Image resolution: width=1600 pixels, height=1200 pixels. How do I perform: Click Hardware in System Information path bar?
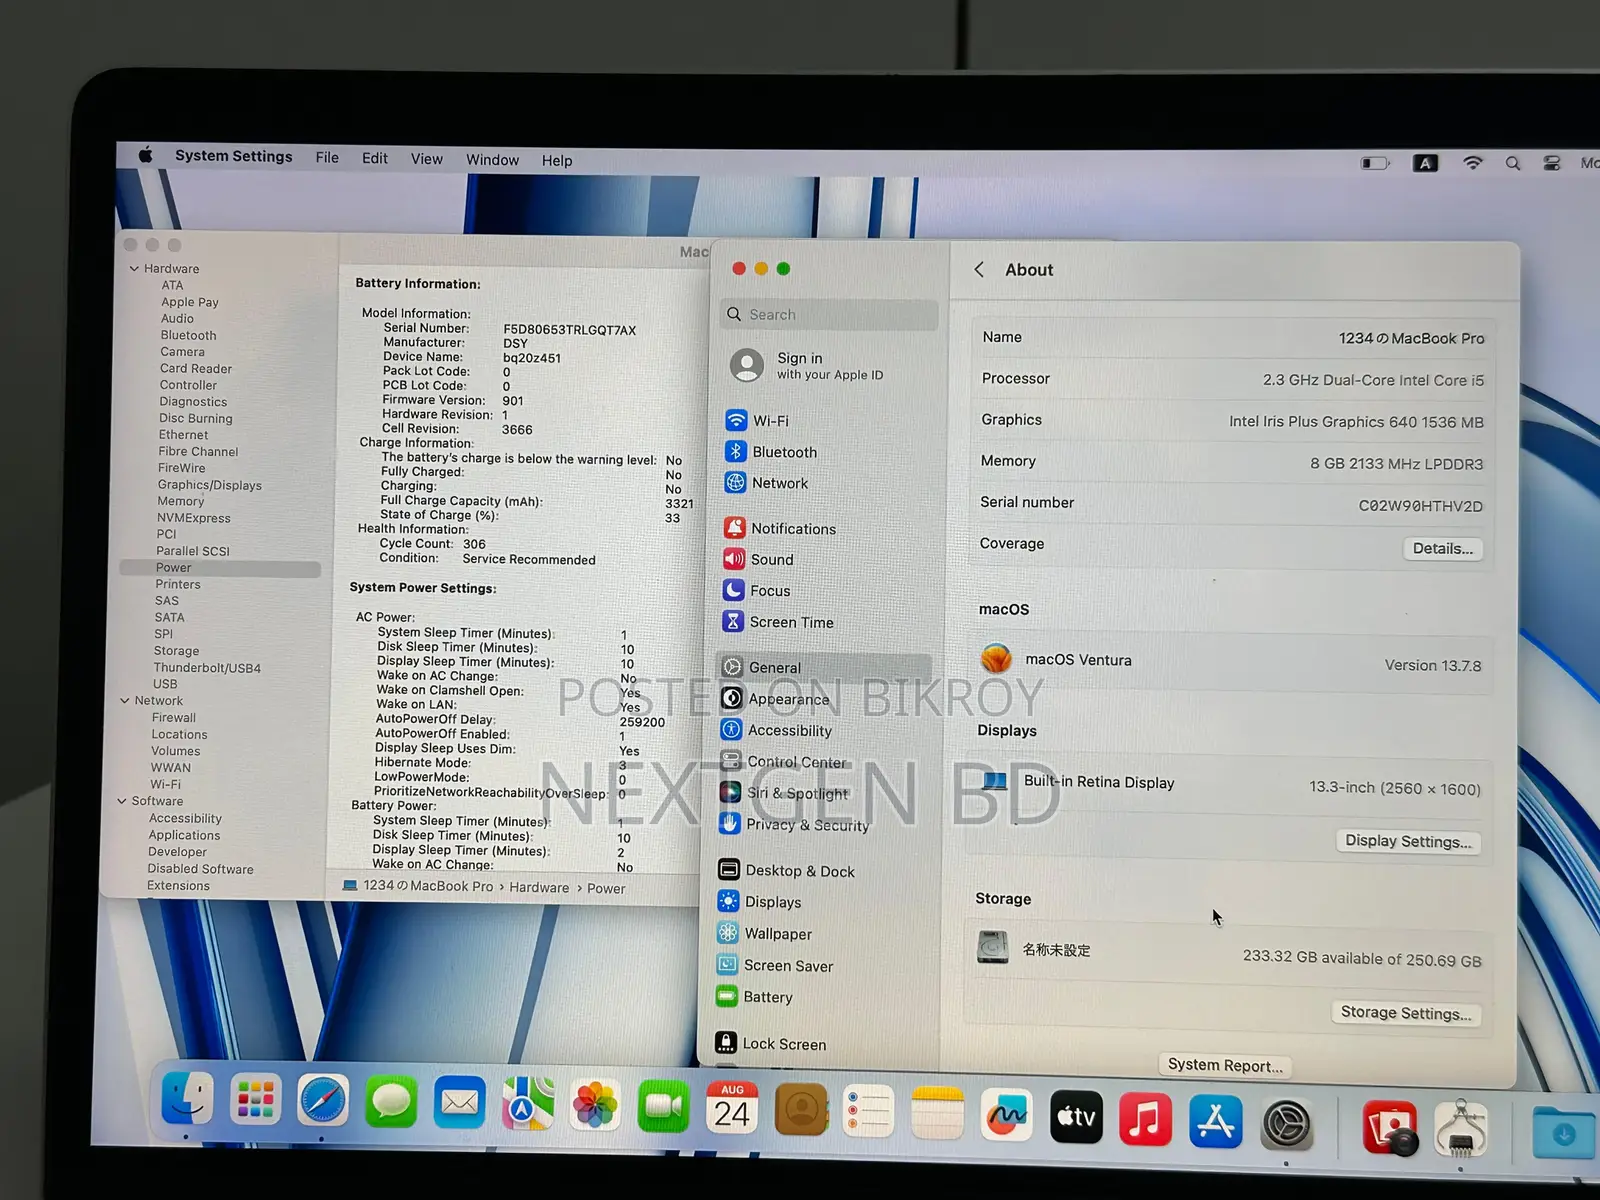539,887
